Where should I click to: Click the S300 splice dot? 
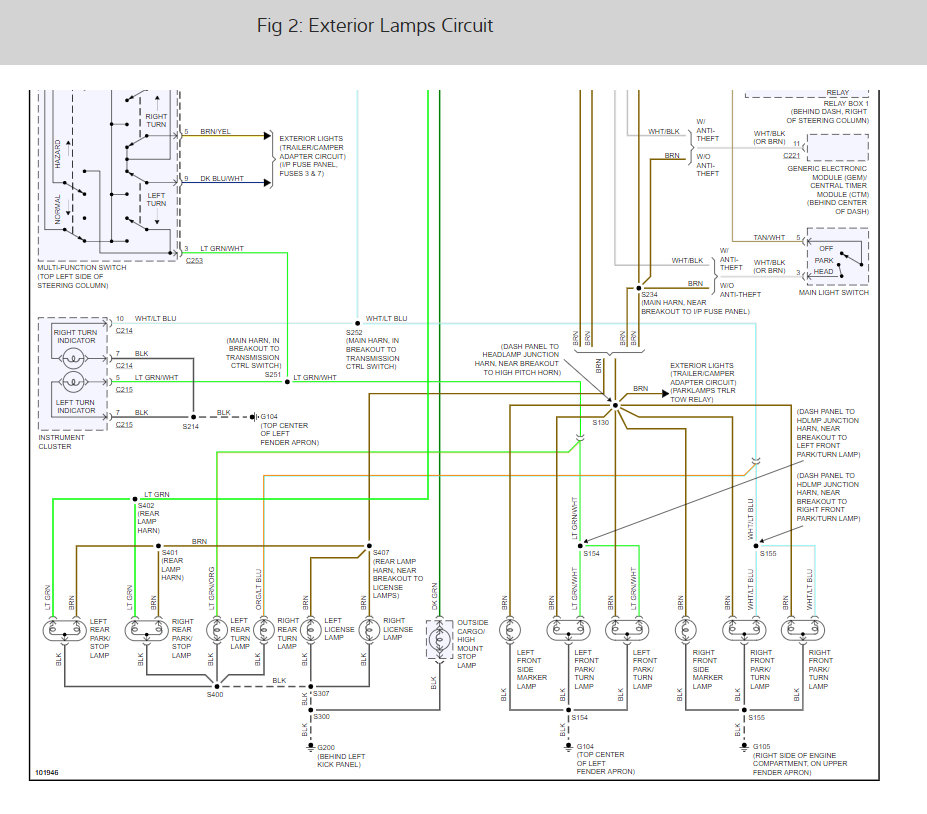point(310,710)
